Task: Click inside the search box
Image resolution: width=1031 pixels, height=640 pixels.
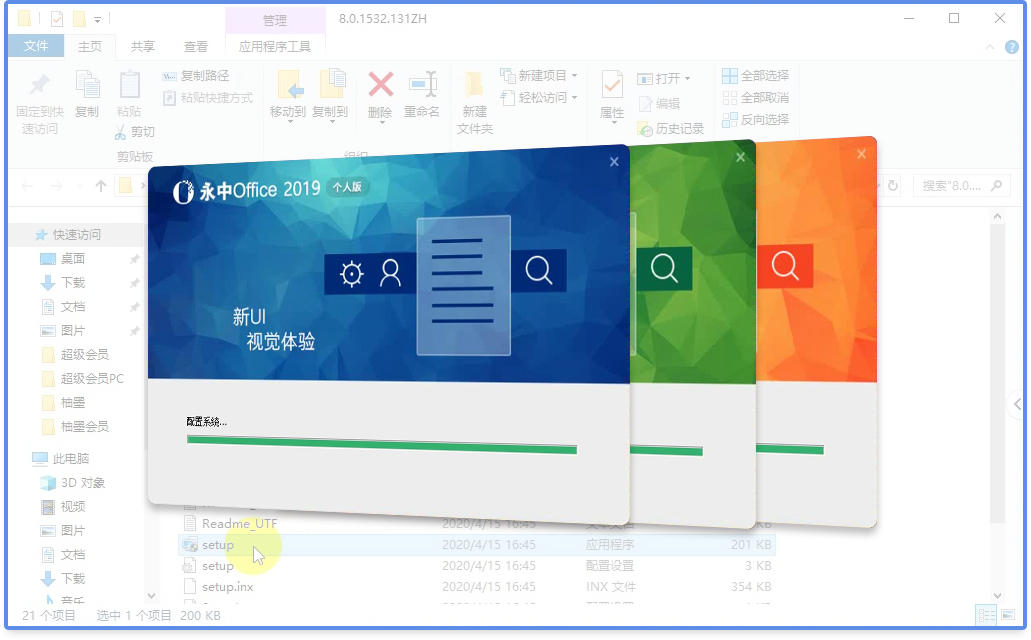Action: 955,185
